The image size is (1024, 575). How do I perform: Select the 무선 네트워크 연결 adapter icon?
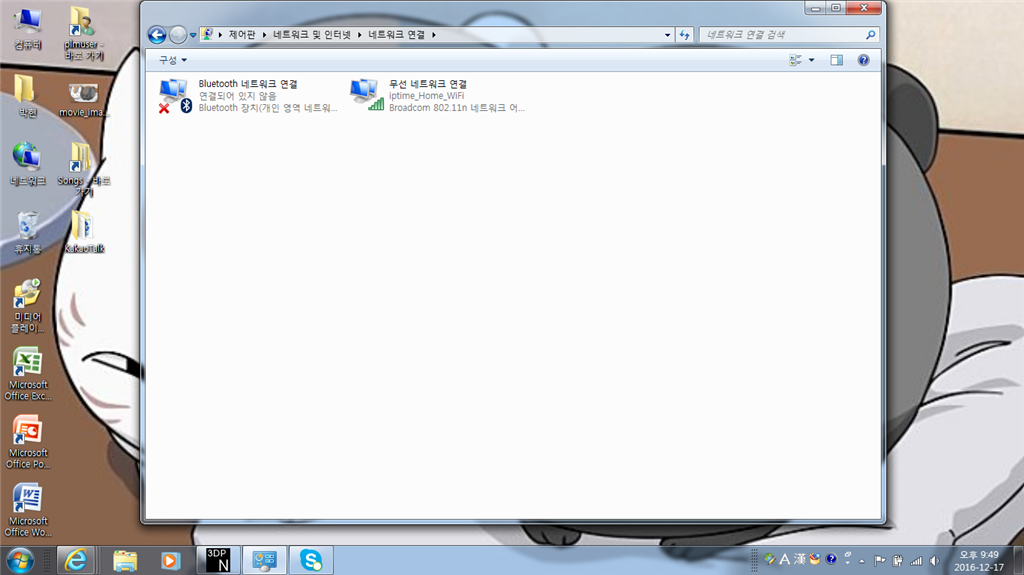[x=366, y=95]
